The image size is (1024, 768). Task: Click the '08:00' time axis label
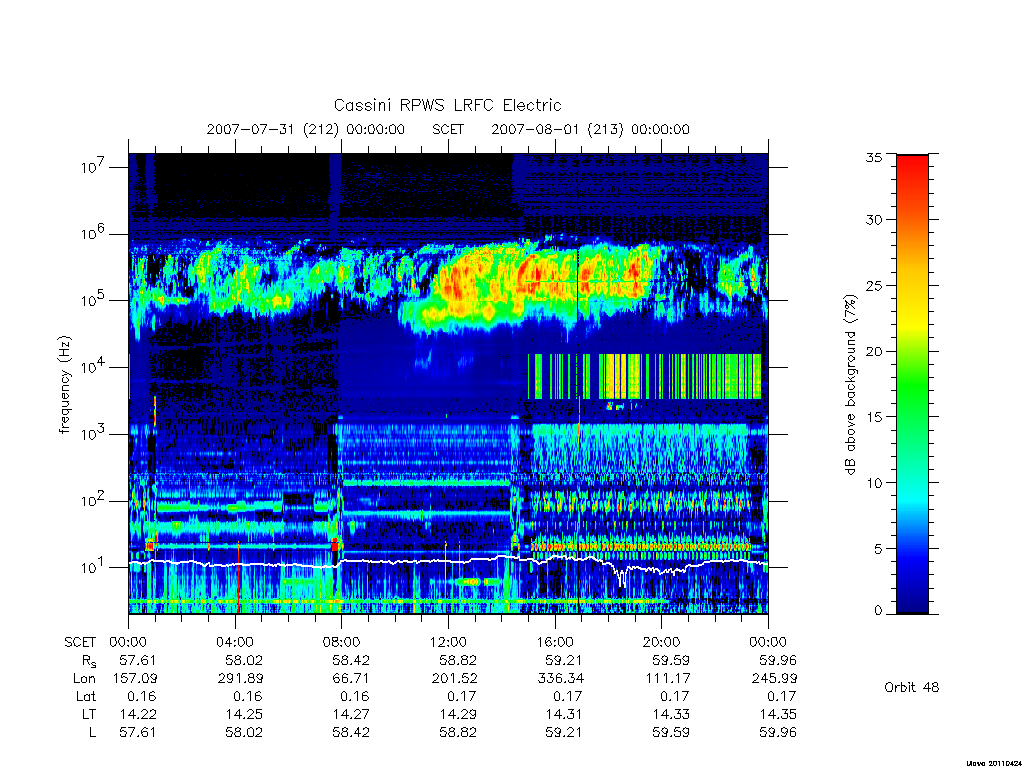[x=342, y=642]
